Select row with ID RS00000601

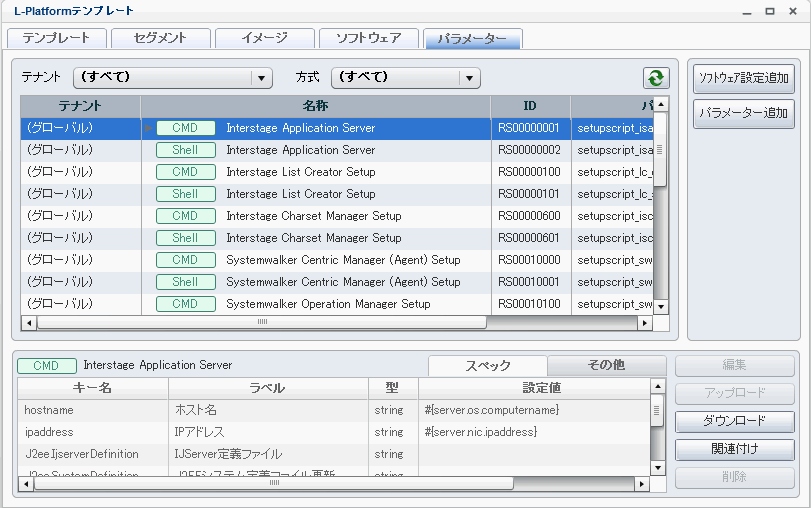[337, 238]
